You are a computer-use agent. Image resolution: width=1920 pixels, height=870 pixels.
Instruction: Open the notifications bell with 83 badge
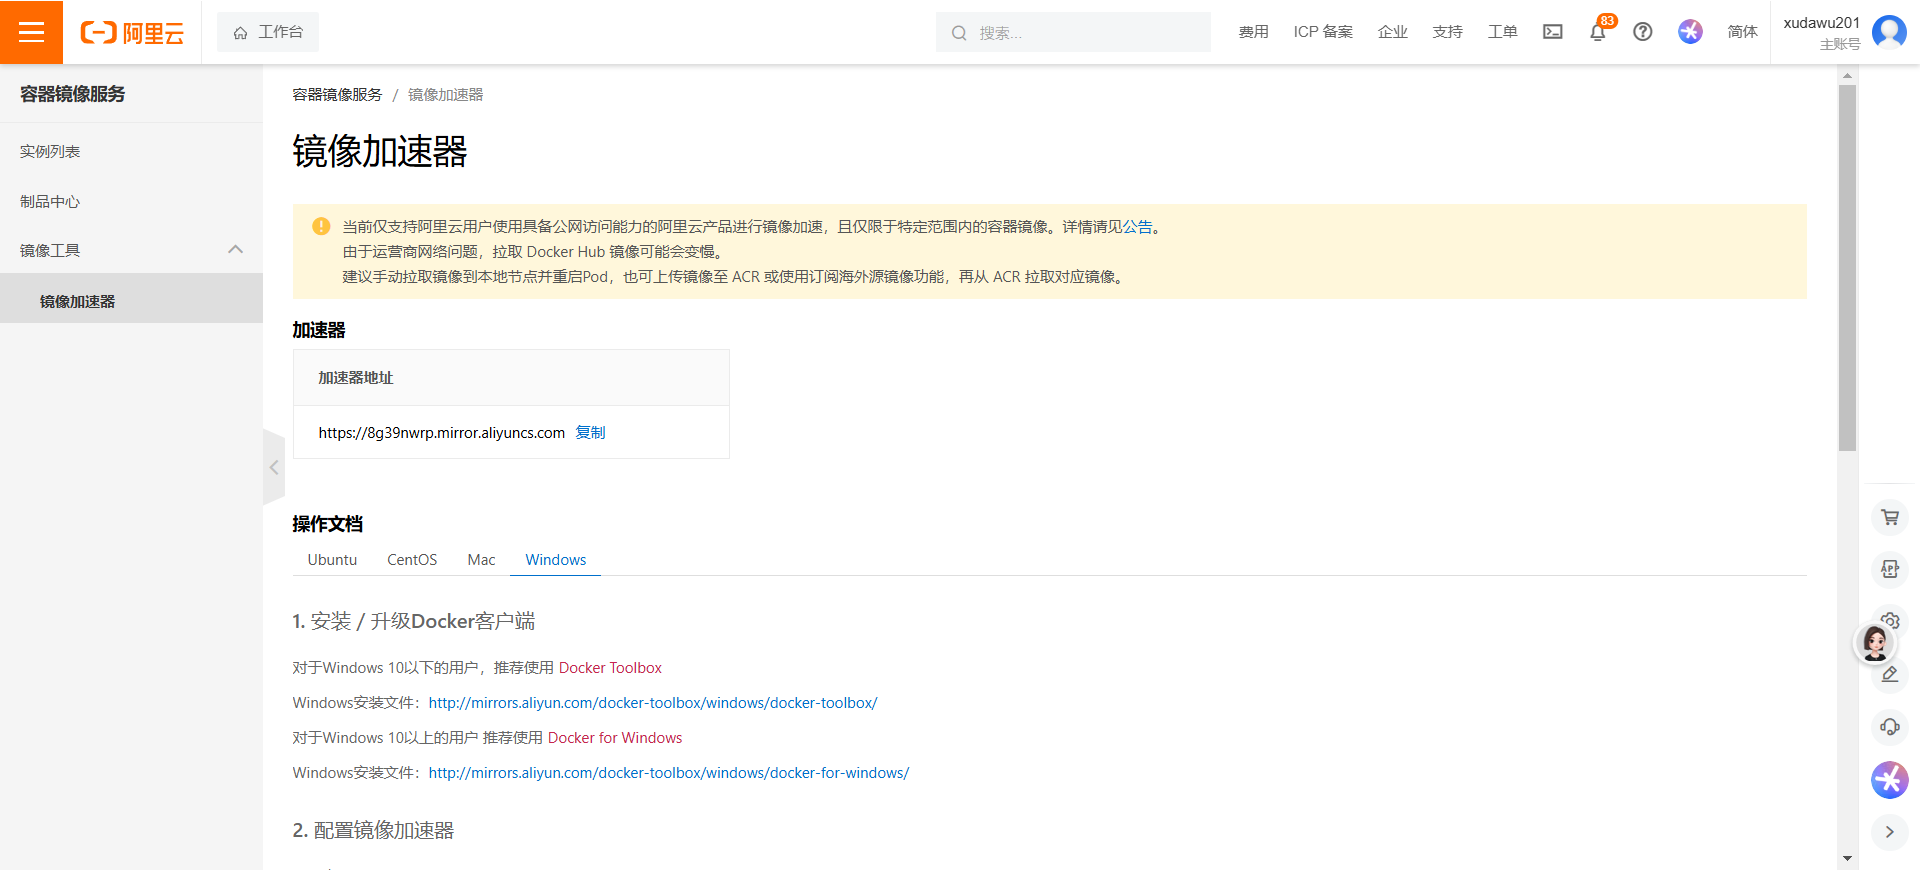click(x=1598, y=32)
